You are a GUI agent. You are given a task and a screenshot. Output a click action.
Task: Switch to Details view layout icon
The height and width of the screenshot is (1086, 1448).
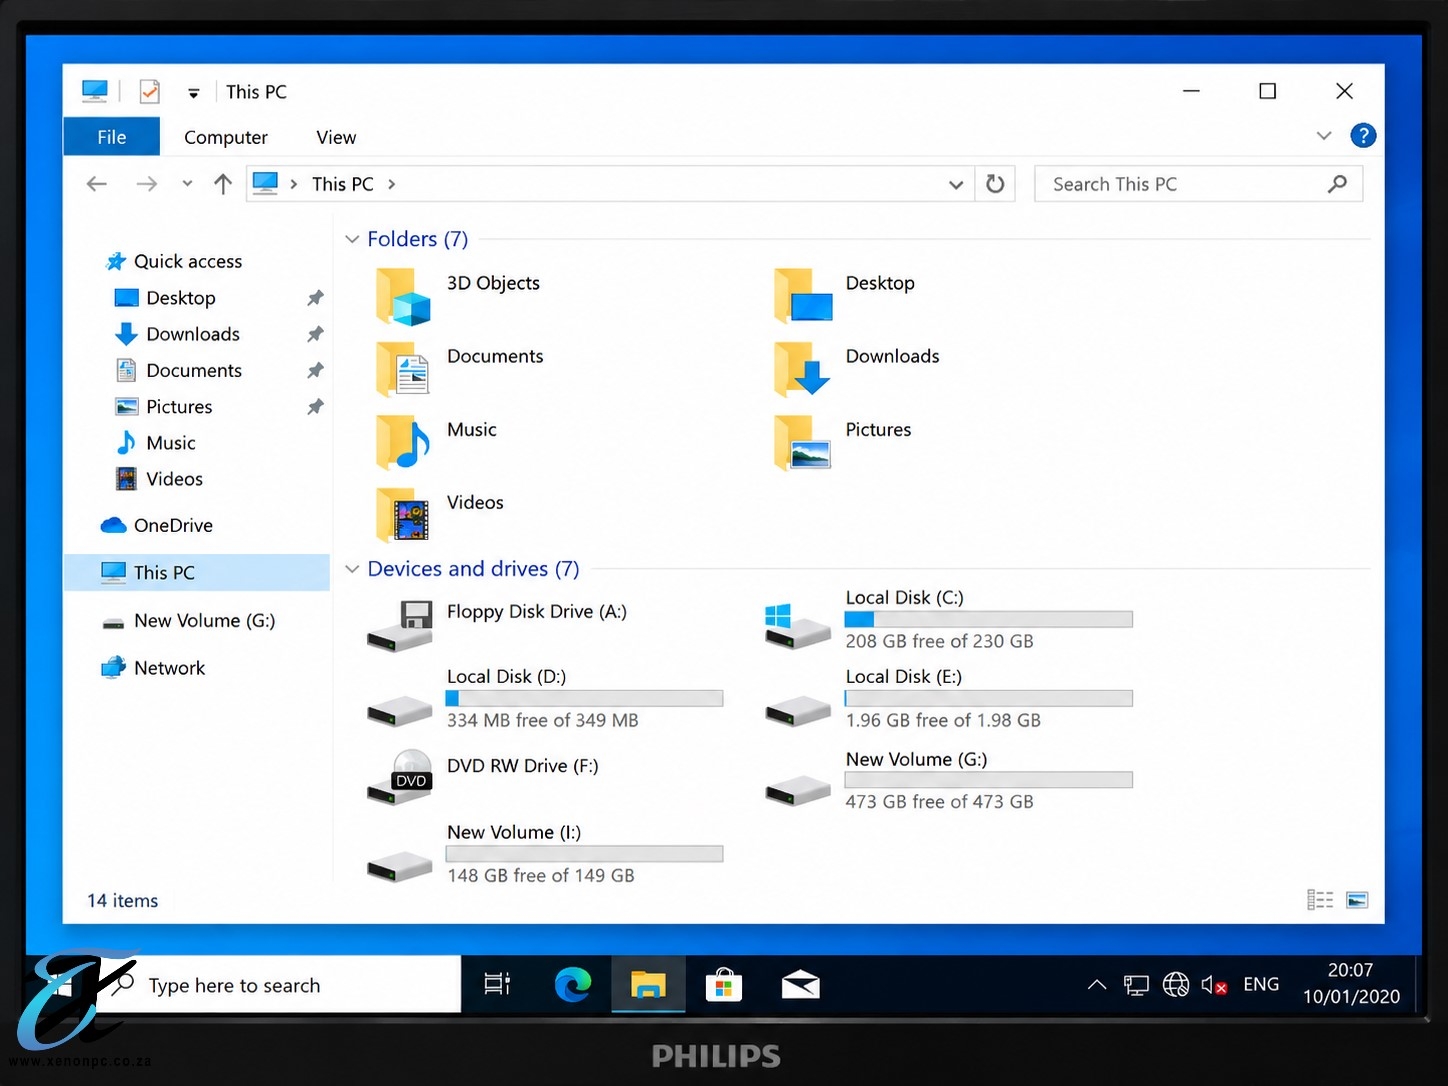point(1320,900)
